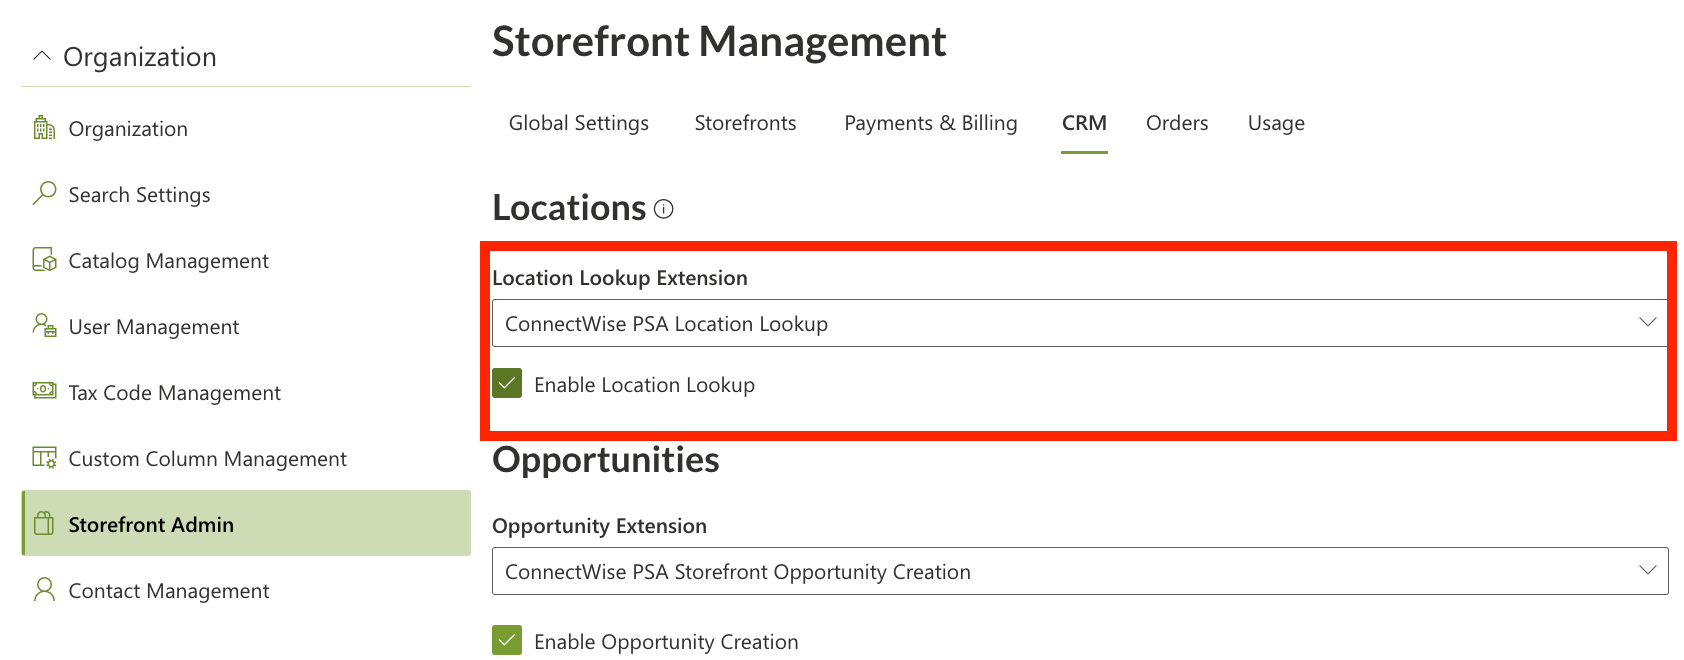
Task: Switch to the Orders tab
Action: point(1176,122)
